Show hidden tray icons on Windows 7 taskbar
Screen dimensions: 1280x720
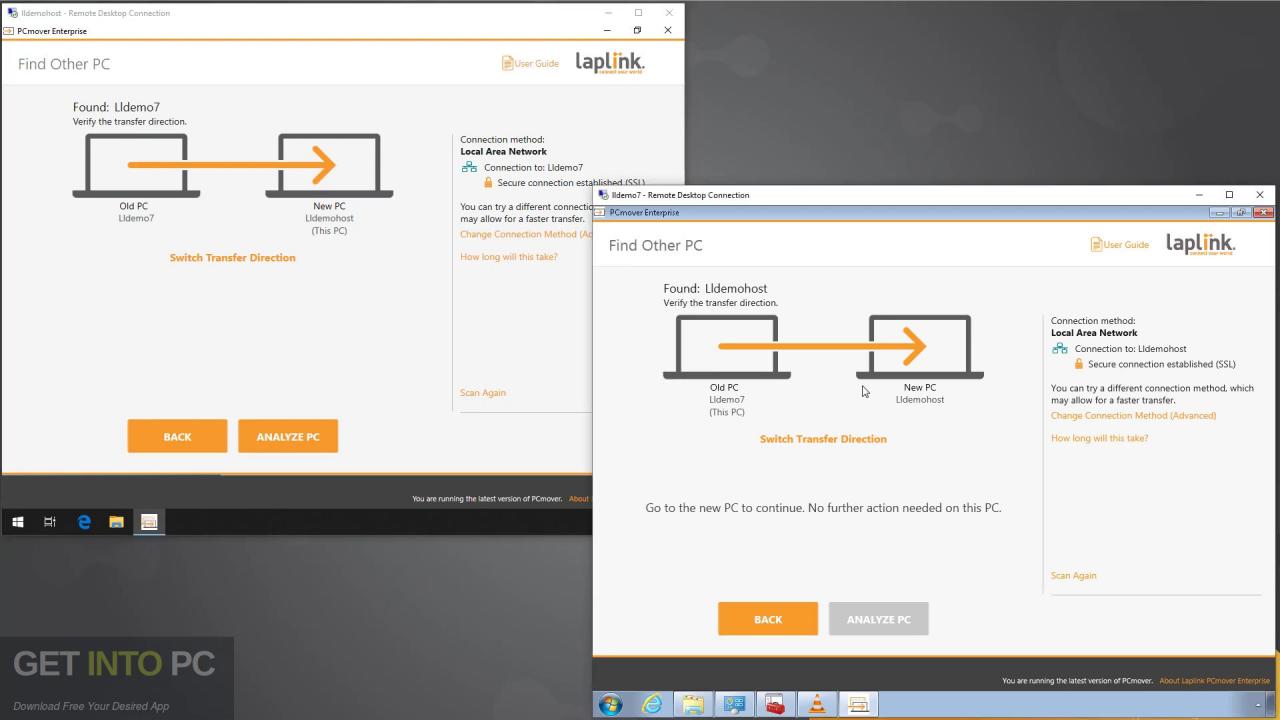[x=1259, y=705]
